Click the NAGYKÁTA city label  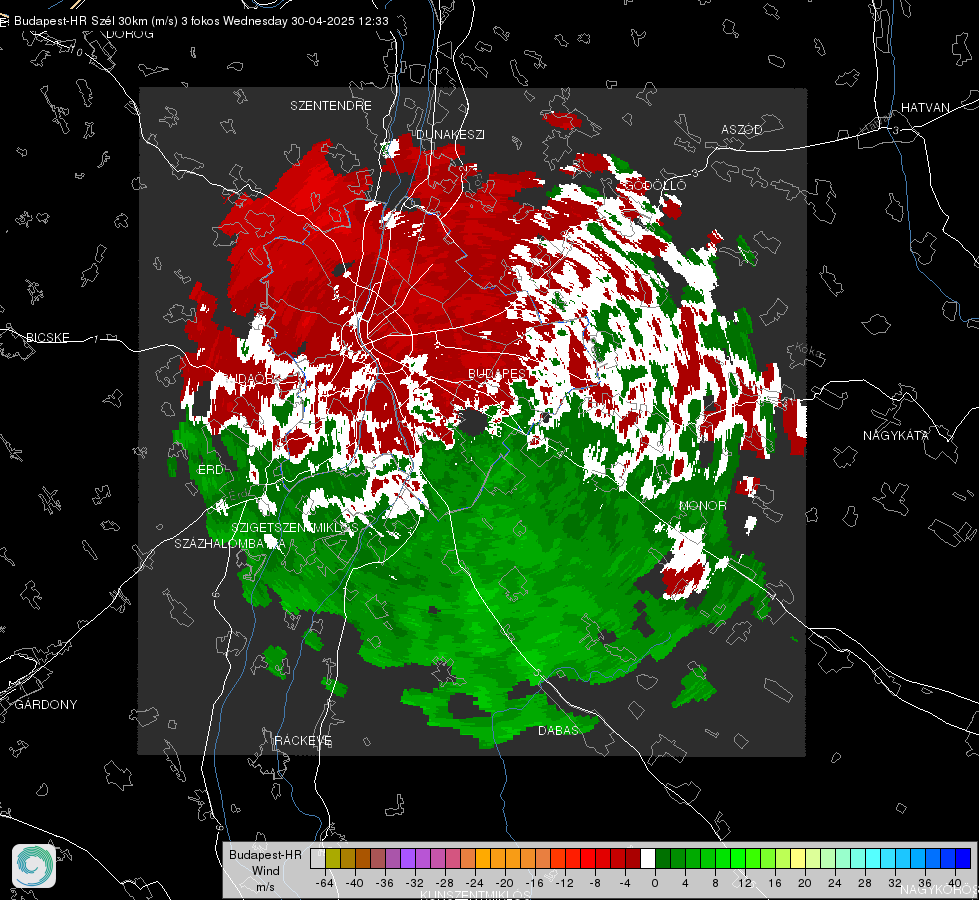(x=896, y=435)
